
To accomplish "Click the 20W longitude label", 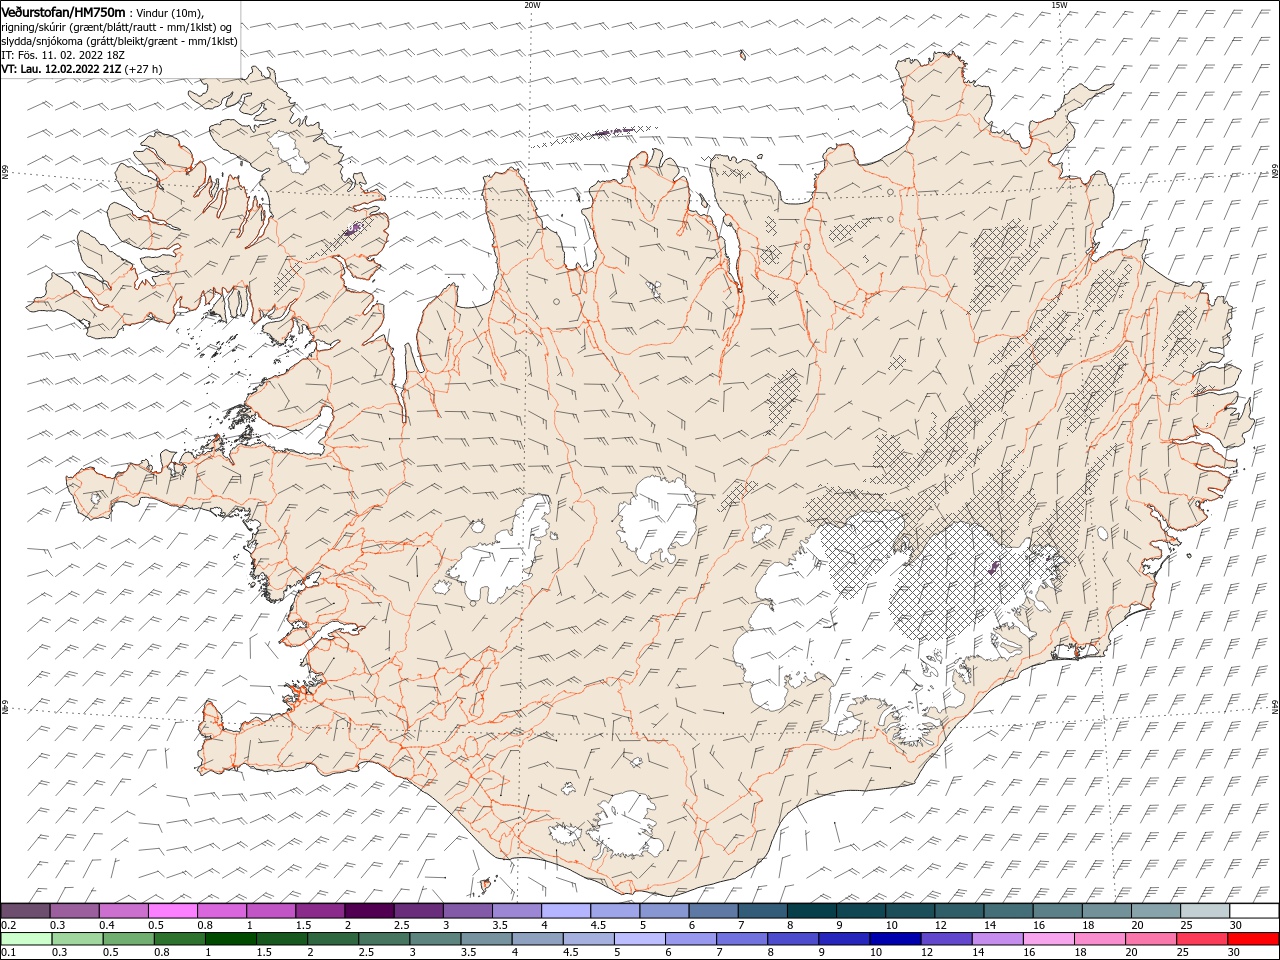I will click(x=532, y=5).
